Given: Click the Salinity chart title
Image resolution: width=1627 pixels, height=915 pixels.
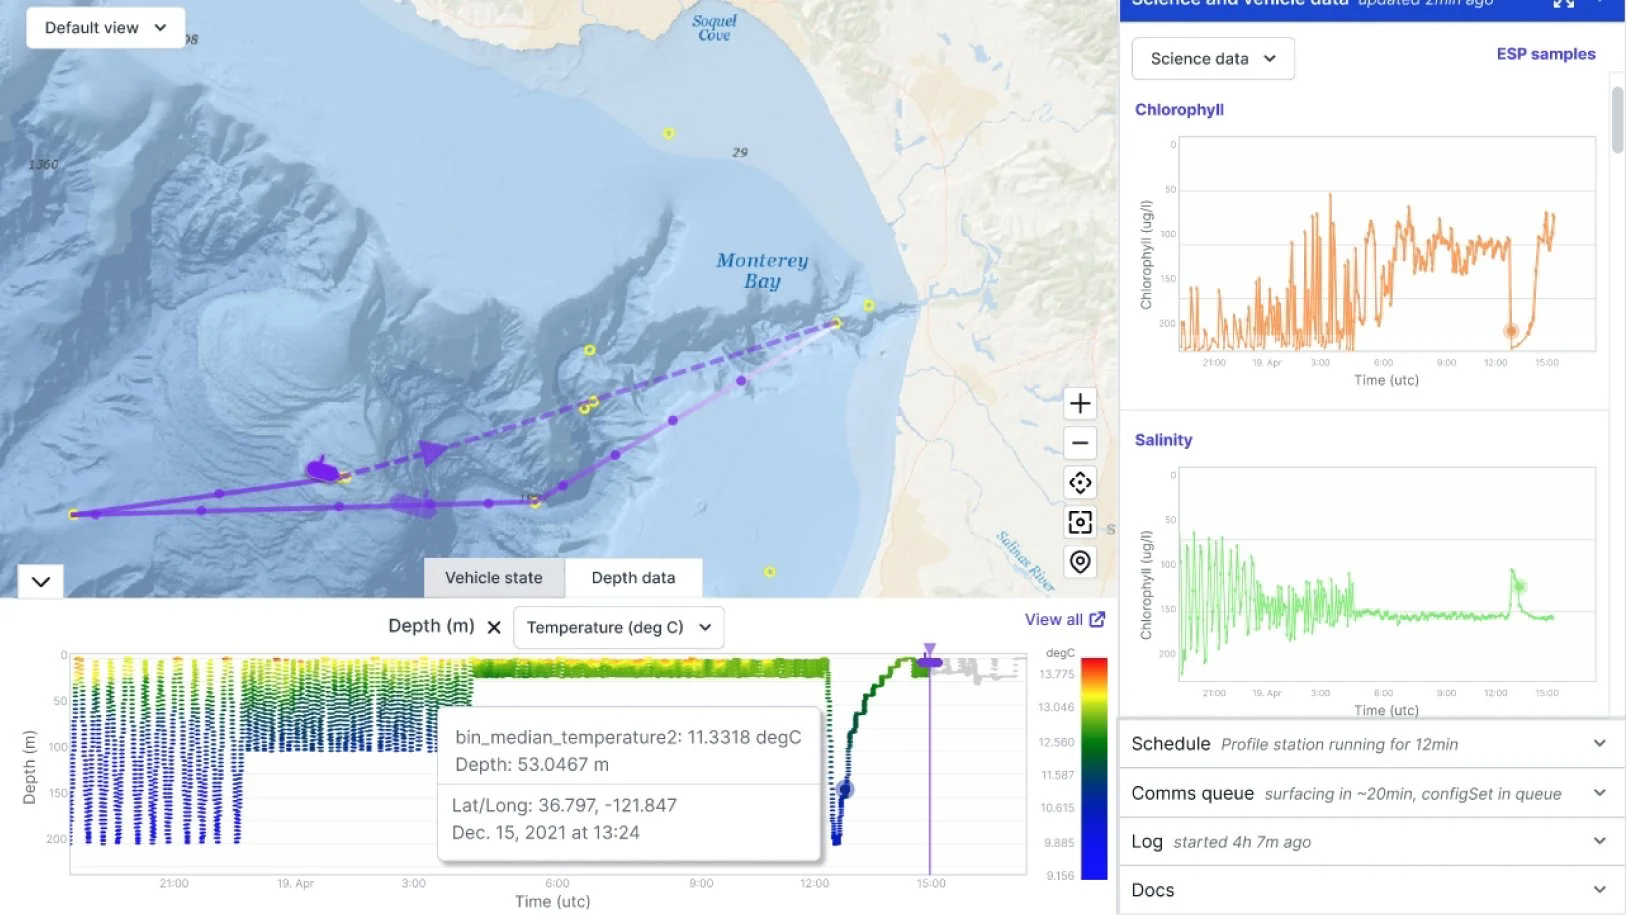Looking at the screenshot, I should coord(1163,440).
